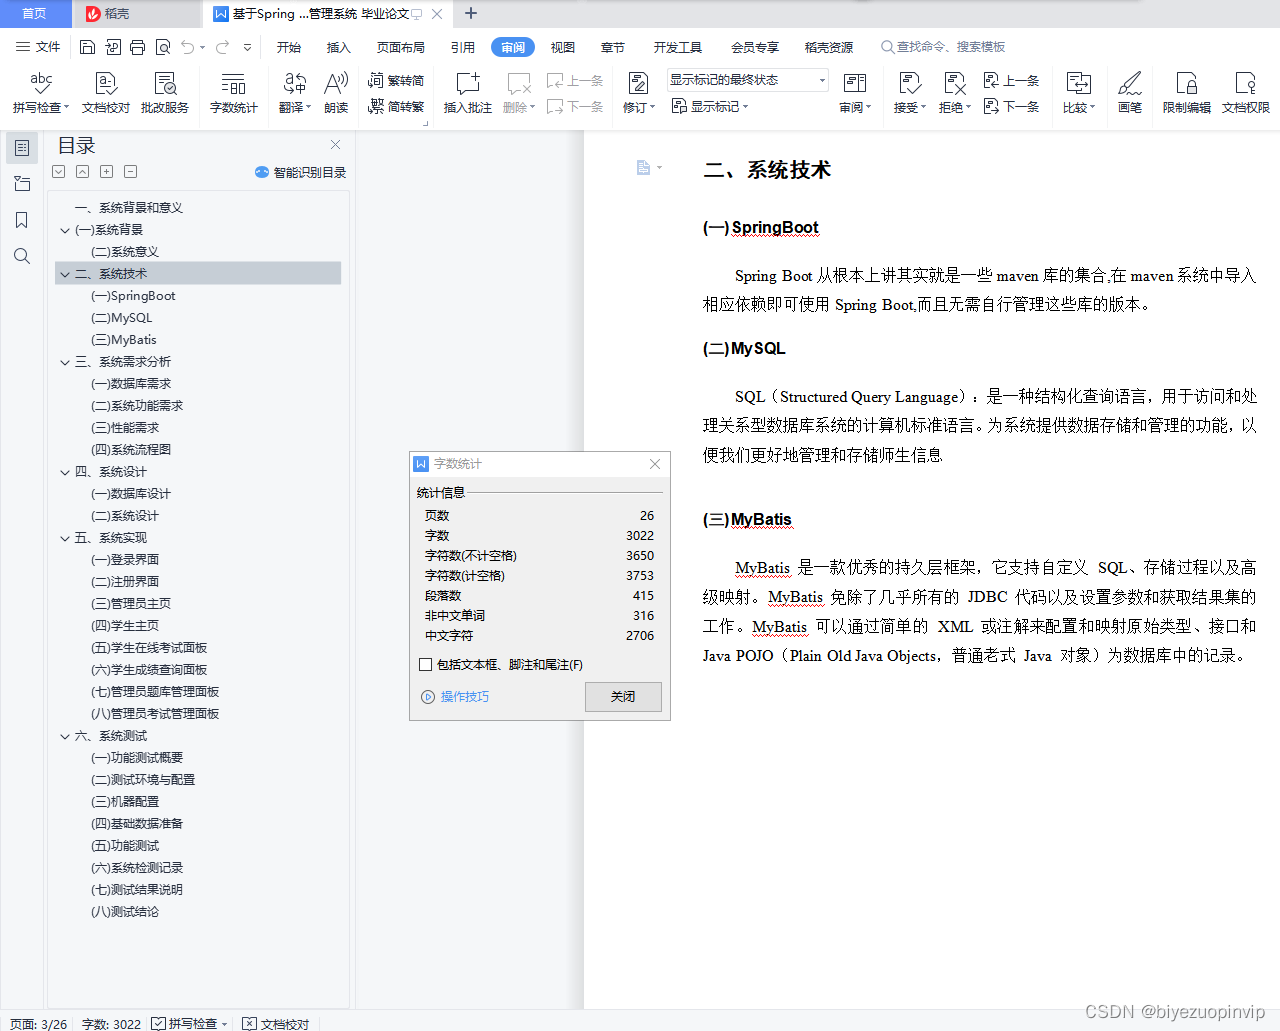Activate the 画笔 annotation pen
Image resolution: width=1280 pixels, height=1031 pixels.
(1129, 92)
